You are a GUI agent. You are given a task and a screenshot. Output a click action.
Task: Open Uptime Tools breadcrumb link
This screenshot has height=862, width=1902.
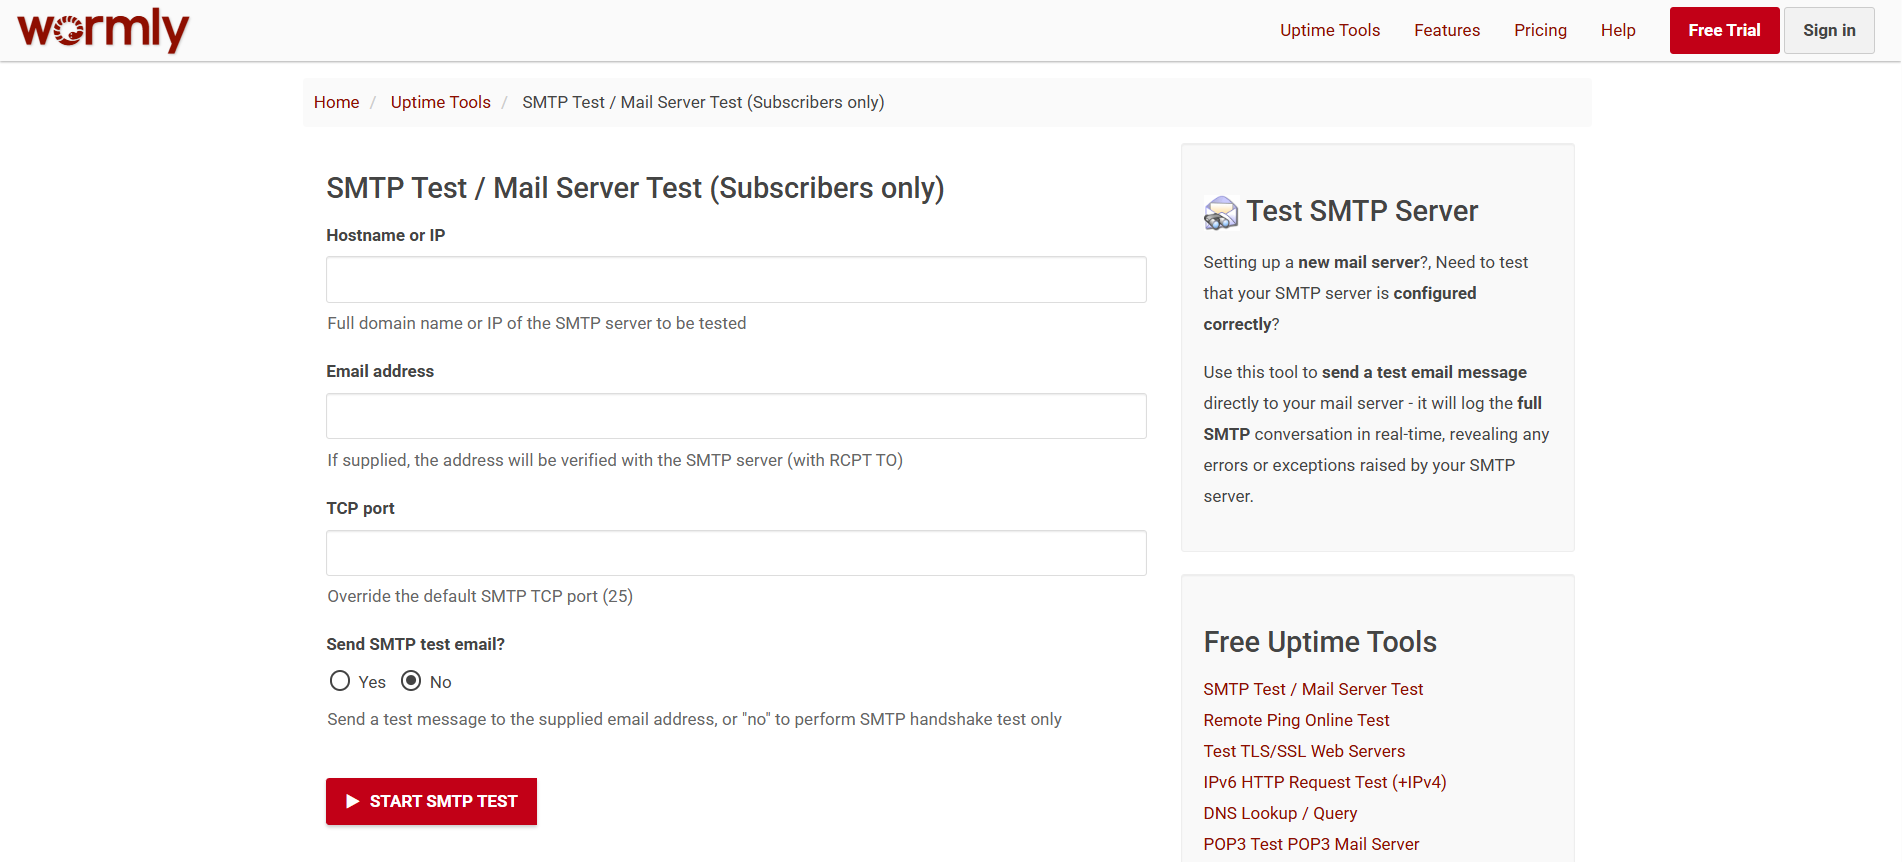[440, 102]
